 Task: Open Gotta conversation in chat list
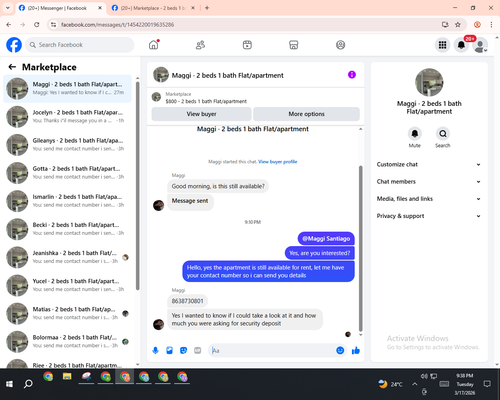tap(67, 173)
